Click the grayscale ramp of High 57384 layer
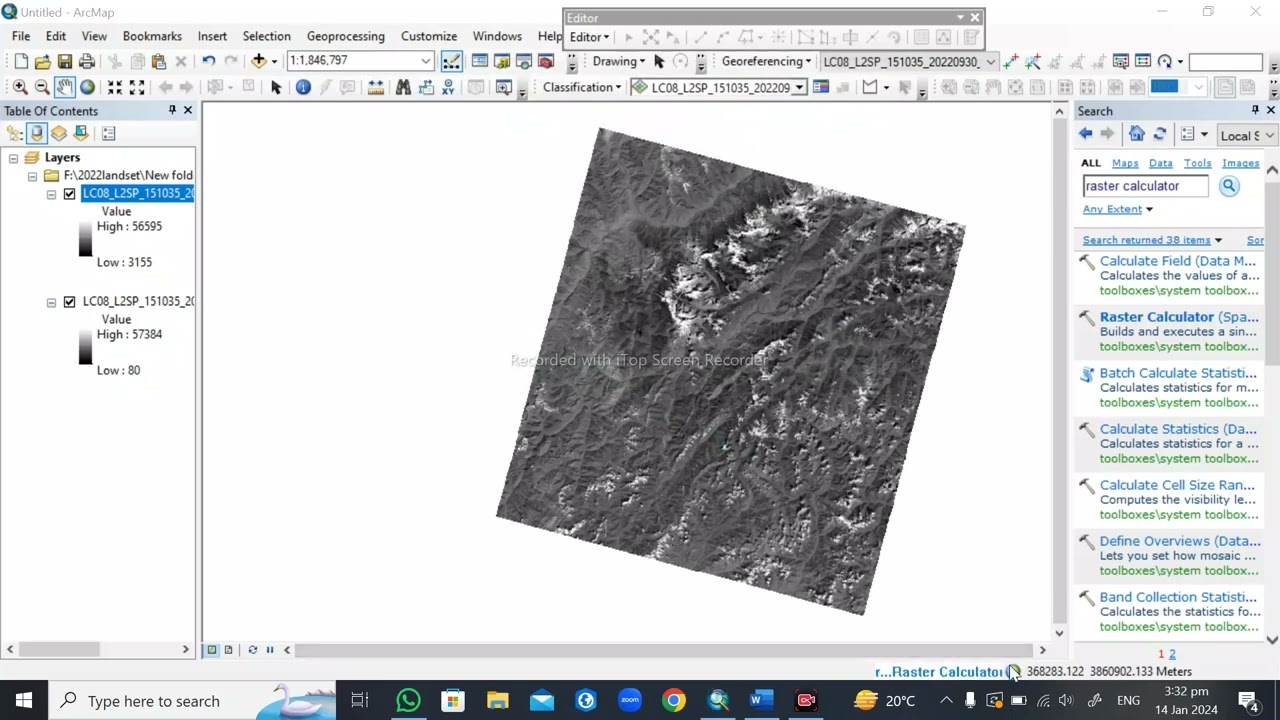The width and height of the screenshot is (1280, 720). 85,348
